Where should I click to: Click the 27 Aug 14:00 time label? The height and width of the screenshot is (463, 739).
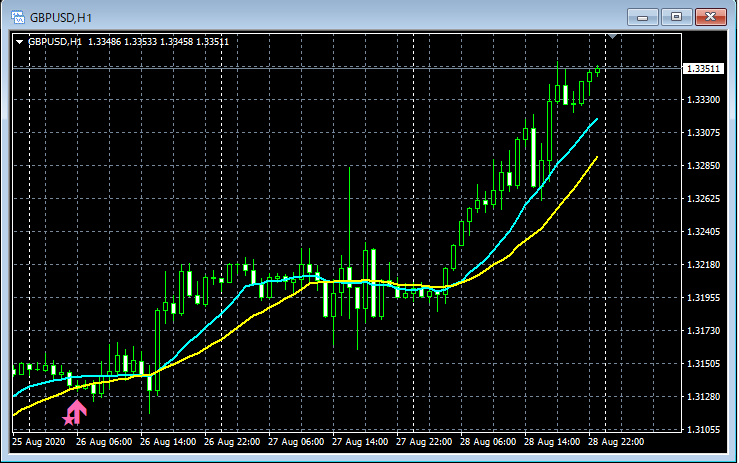tap(360, 442)
